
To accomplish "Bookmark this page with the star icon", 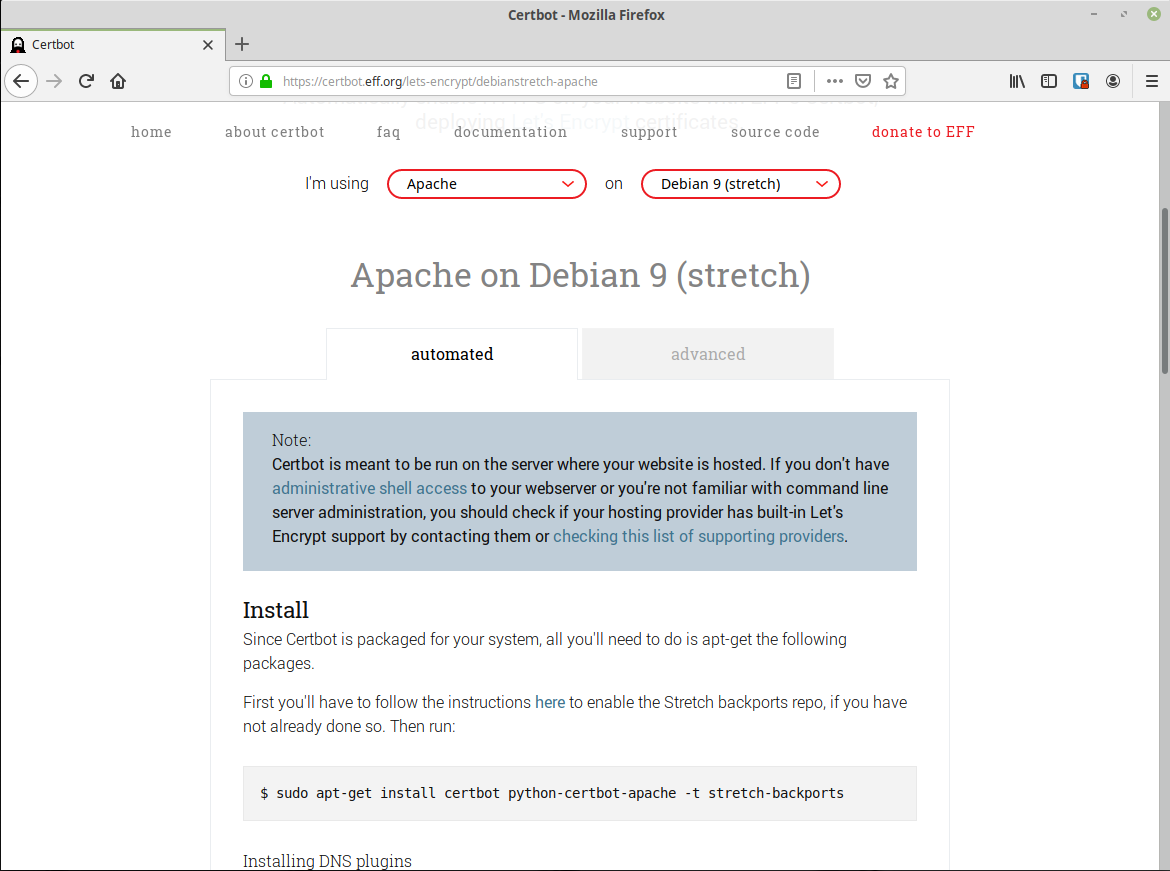I will pyautogui.click(x=891, y=81).
